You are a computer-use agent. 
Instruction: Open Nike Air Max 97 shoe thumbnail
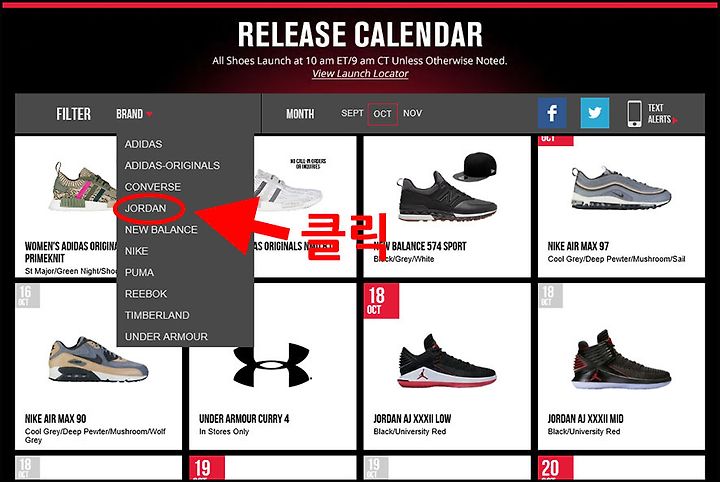621,189
